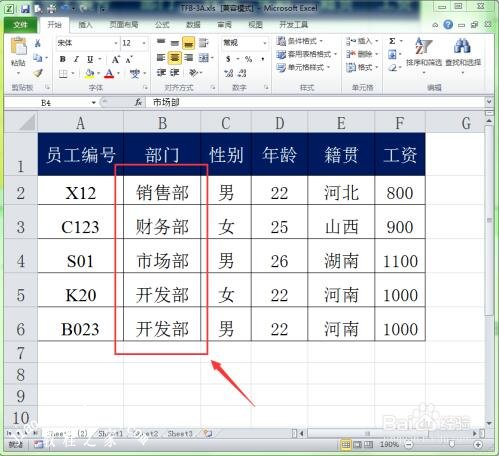Click the Cut scissors icon

click(38, 43)
